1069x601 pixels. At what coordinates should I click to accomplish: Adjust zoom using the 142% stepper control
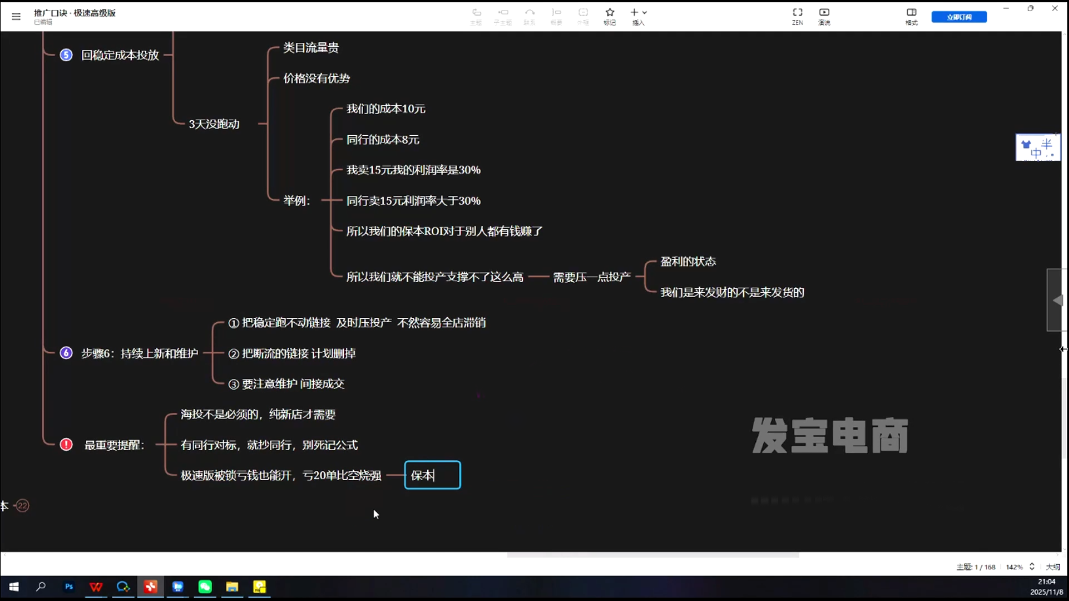click(1032, 566)
